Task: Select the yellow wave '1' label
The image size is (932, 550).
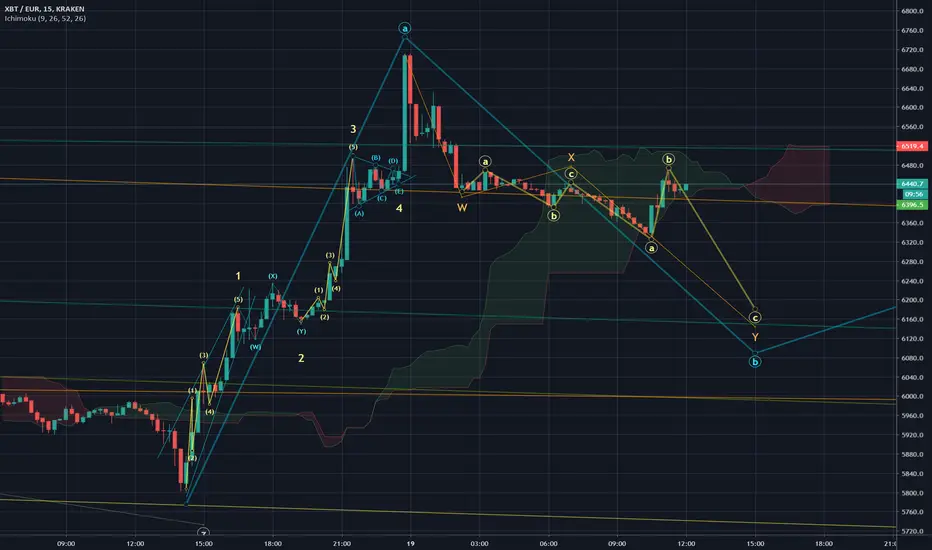Action: pyautogui.click(x=238, y=276)
